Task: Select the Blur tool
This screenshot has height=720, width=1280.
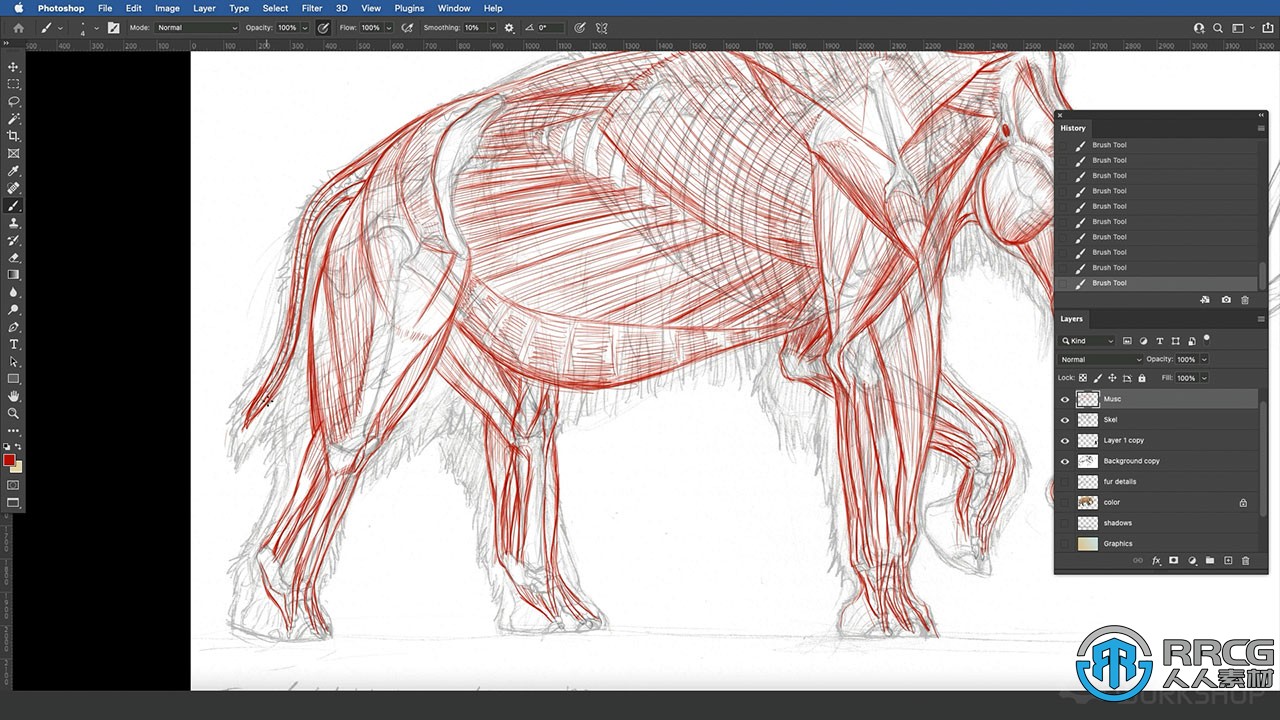Action: click(13, 292)
